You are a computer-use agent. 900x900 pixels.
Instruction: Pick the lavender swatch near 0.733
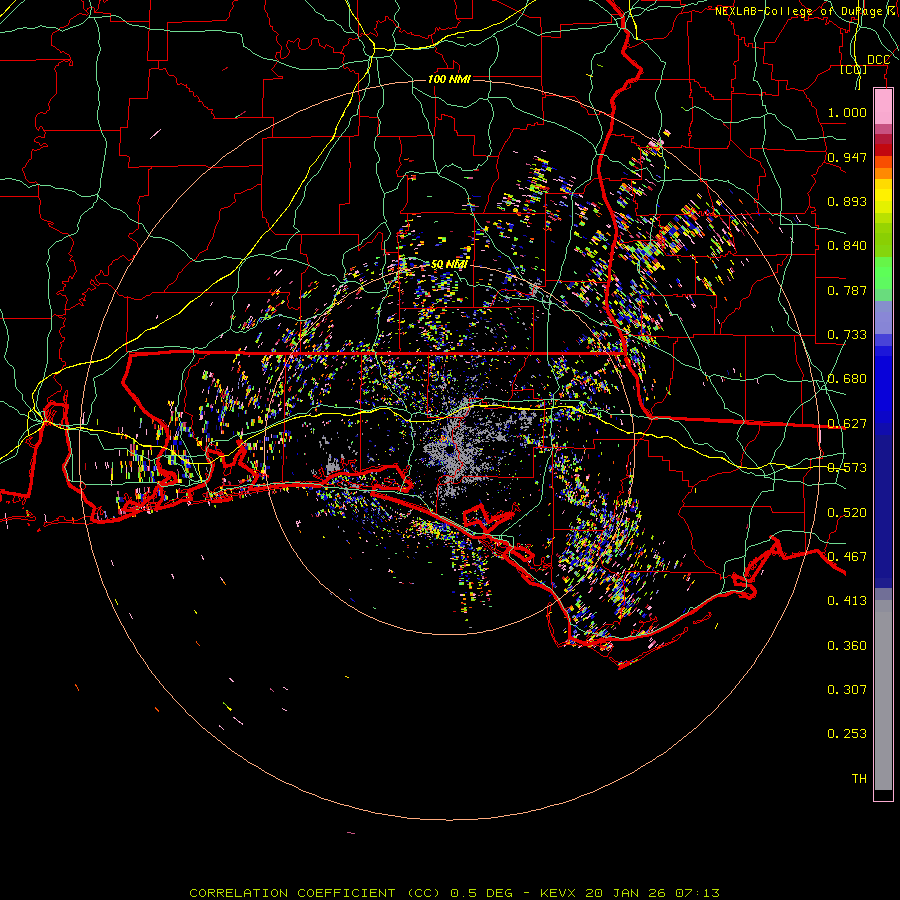(x=883, y=317)
